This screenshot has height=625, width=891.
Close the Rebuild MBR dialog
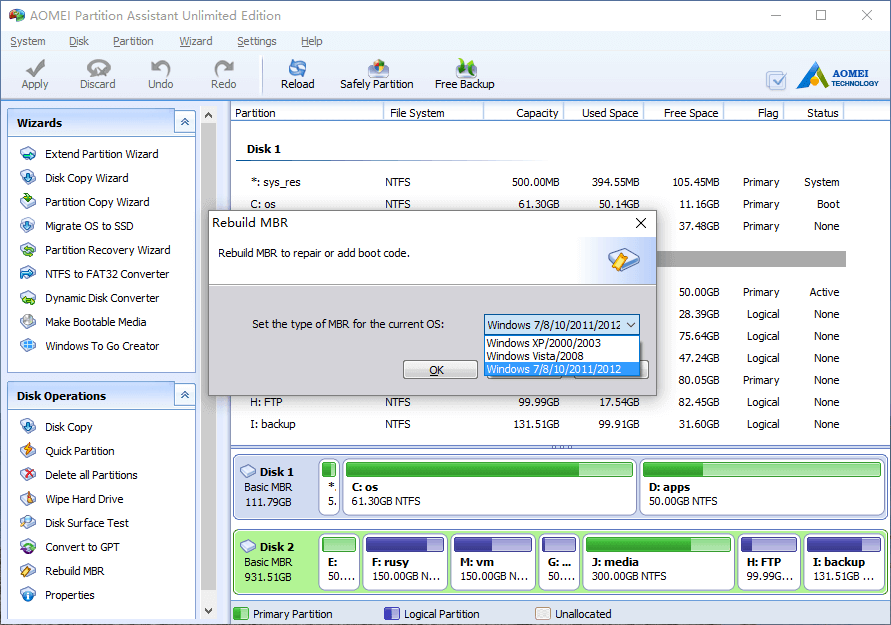[641, 223]
